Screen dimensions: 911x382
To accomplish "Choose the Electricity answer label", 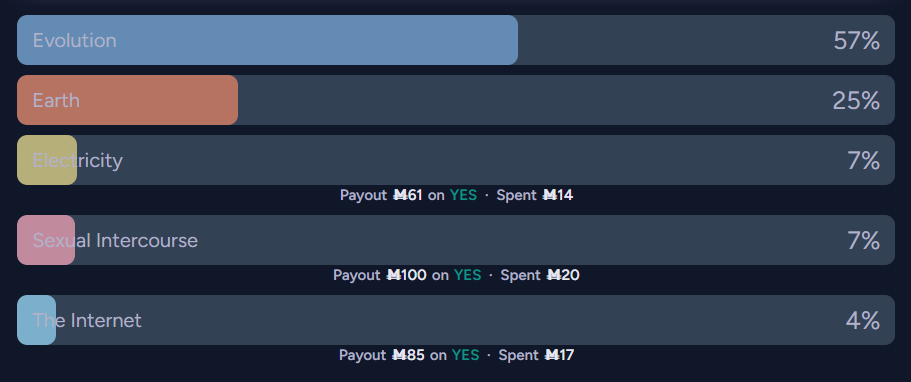I will pyautogui.click(x=77, y=160).
